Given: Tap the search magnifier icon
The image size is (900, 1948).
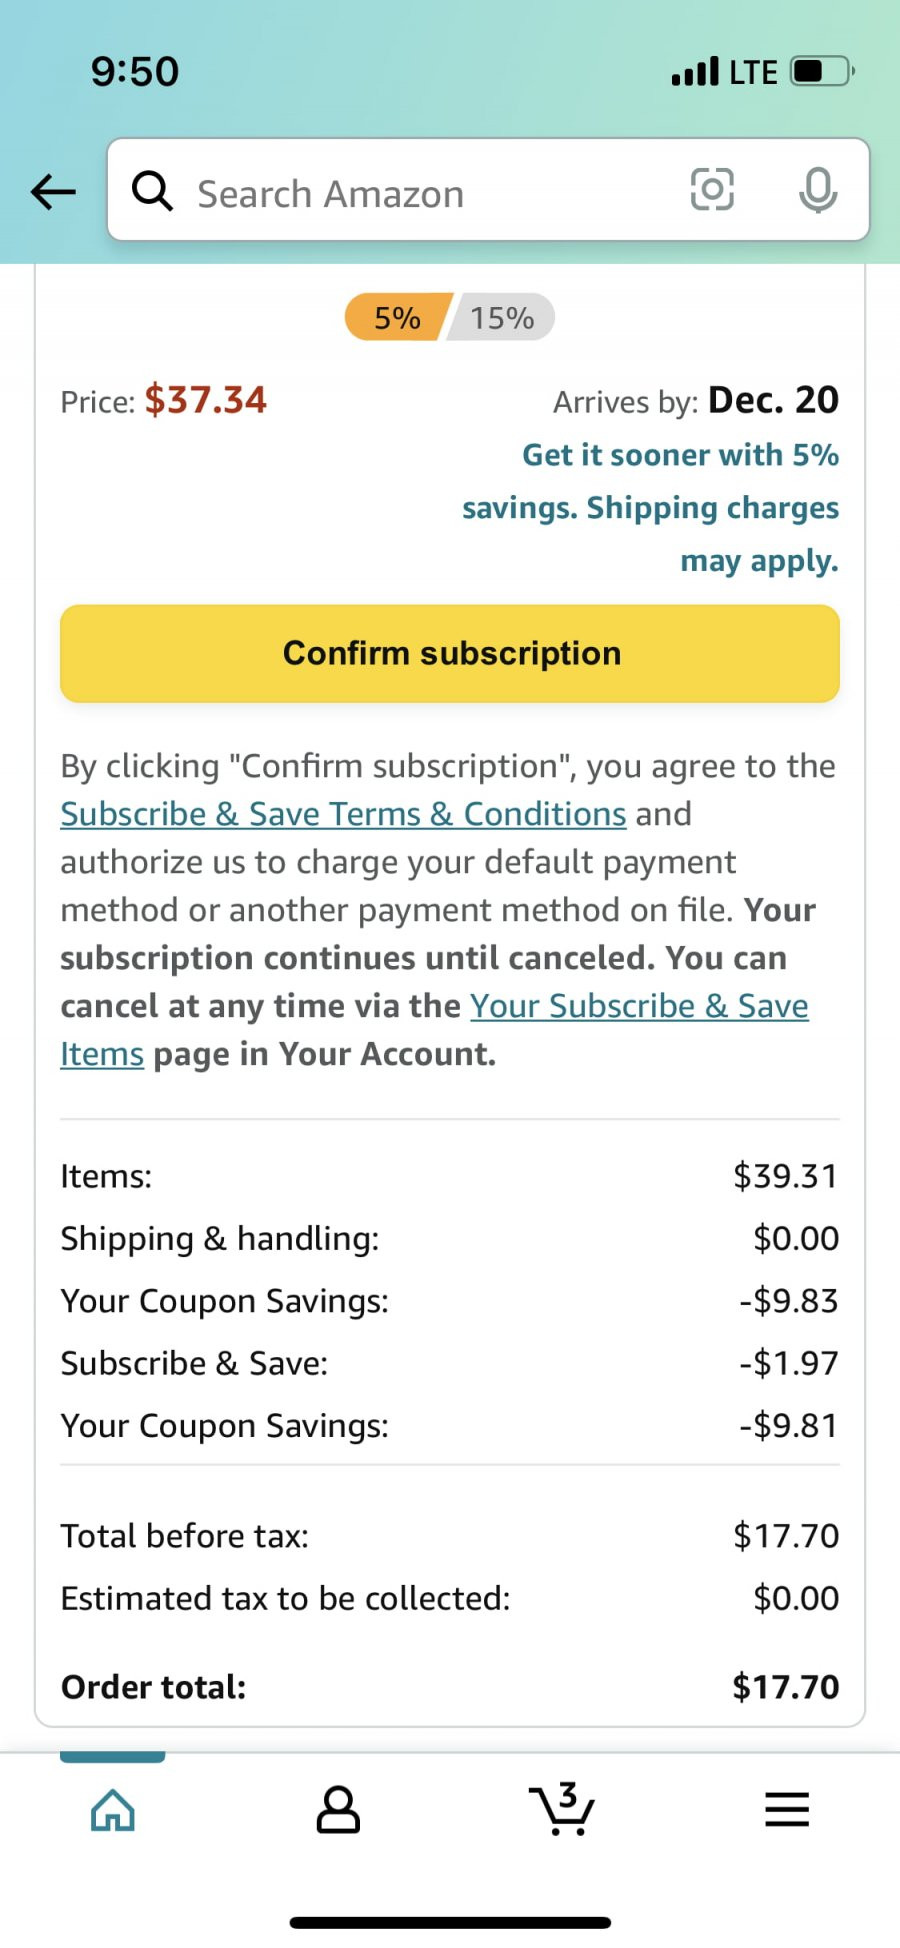Looking at the screenshot, I should pos(152,190).
